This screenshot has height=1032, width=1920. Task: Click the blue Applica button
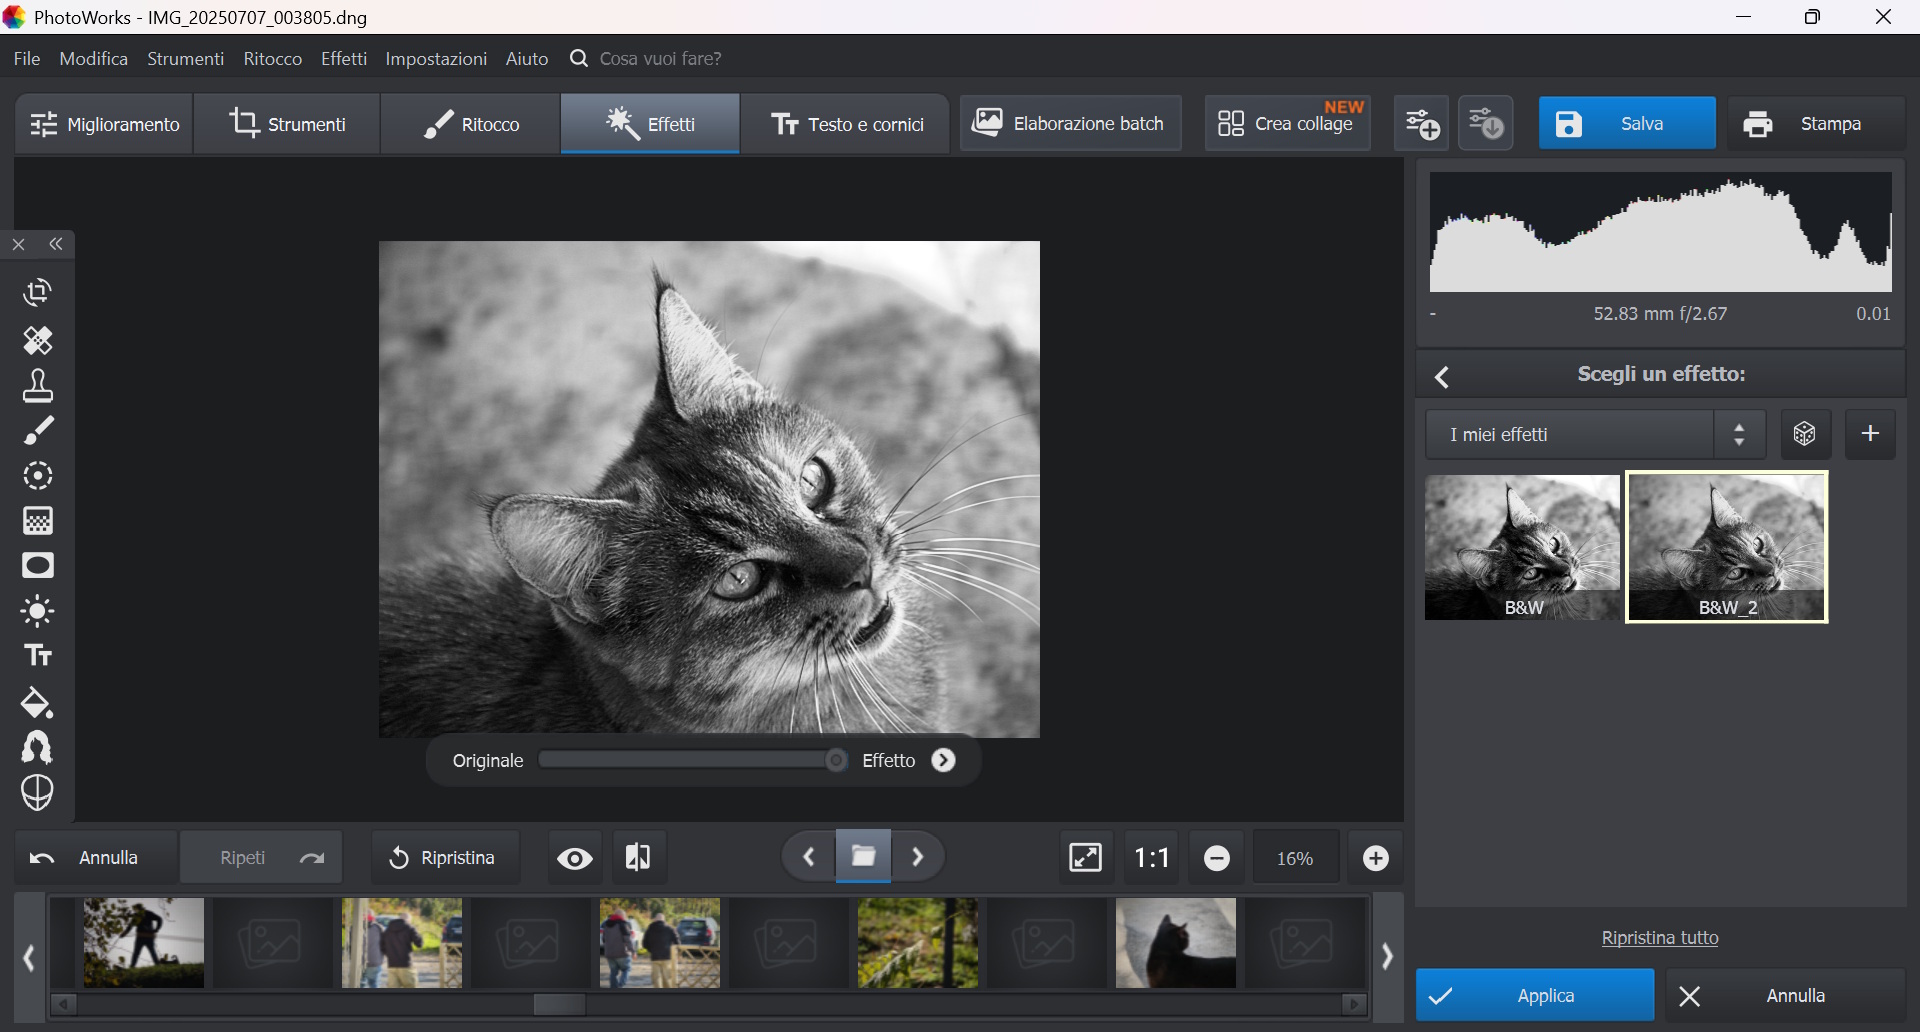point(1534,996)
